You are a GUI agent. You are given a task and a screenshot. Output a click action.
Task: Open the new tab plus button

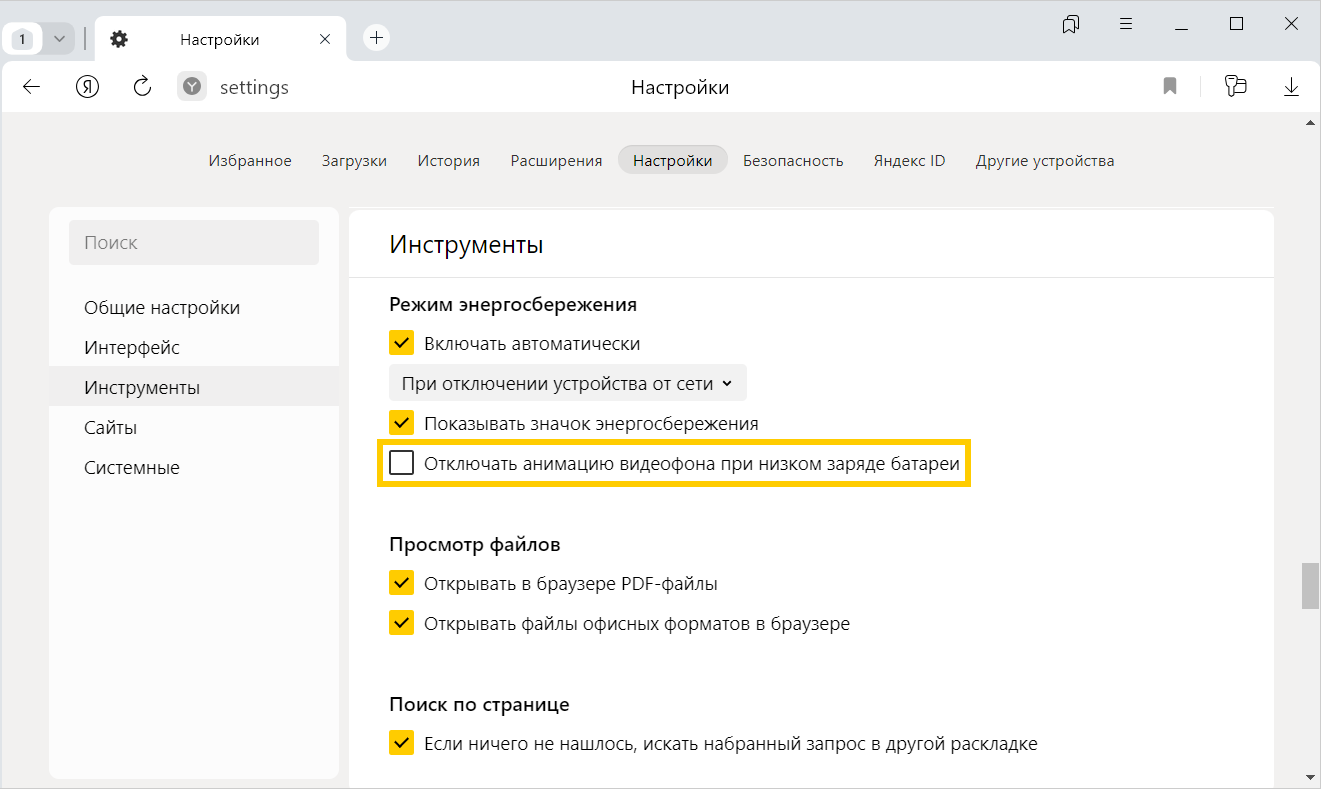(x=376, y=38)
